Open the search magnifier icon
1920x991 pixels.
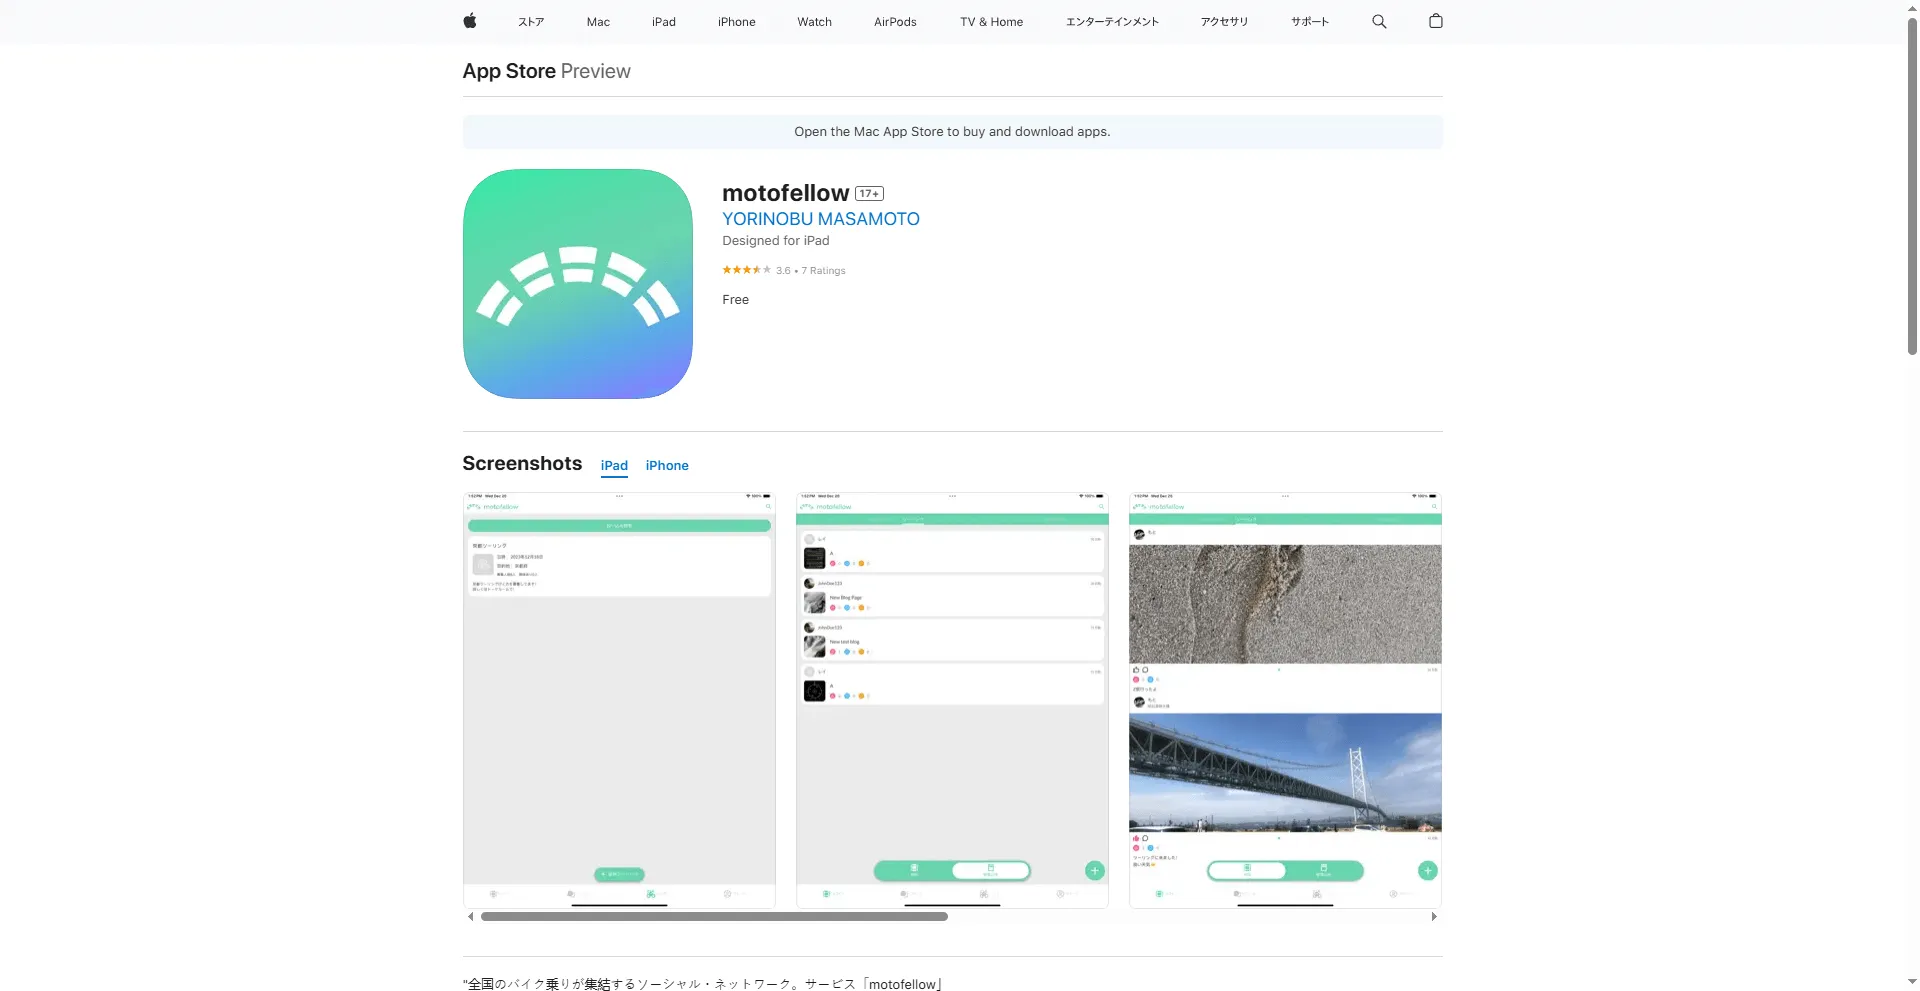(1379, 21)
